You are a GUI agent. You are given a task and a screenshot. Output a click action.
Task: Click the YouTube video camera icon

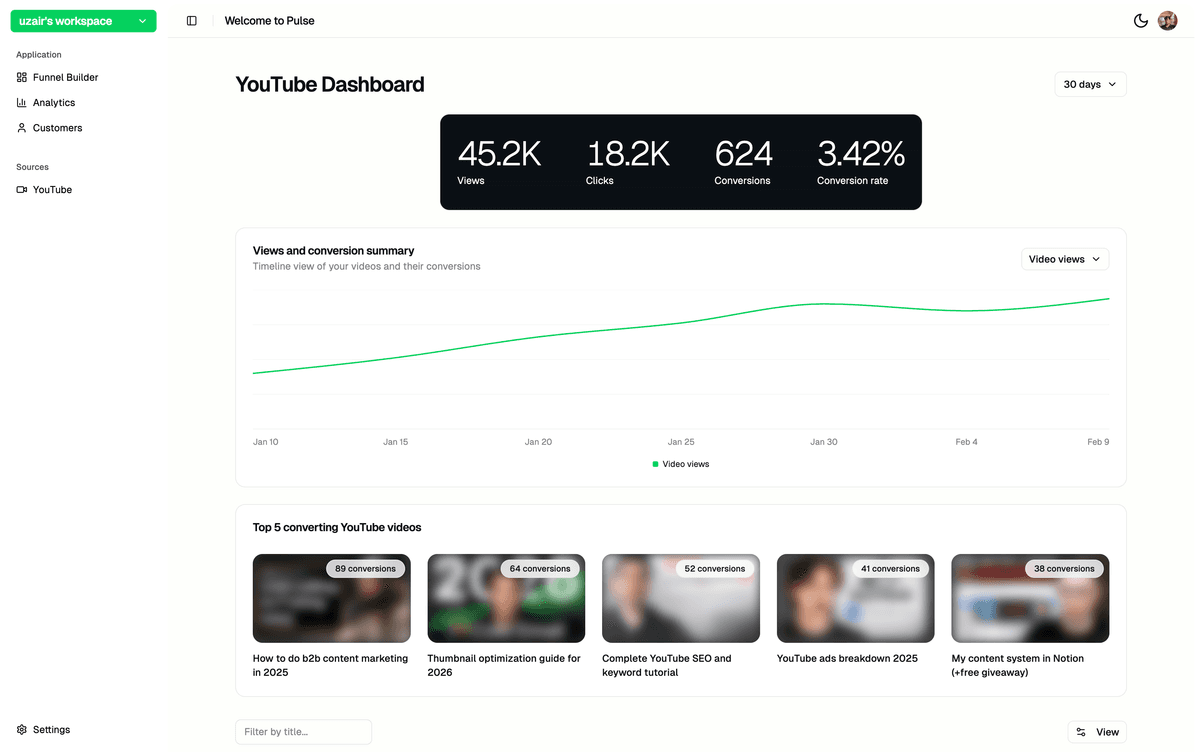coord(22,190)
